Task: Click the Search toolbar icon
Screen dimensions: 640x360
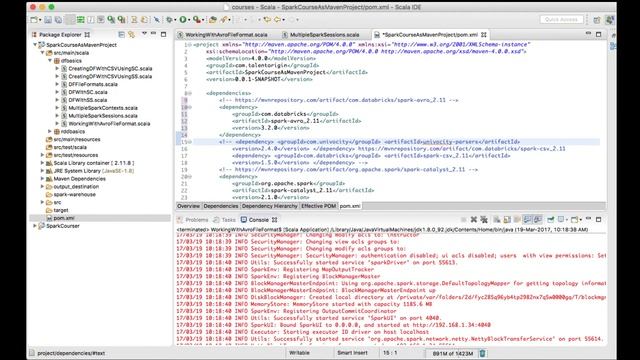Action: [x=224, y=20]
